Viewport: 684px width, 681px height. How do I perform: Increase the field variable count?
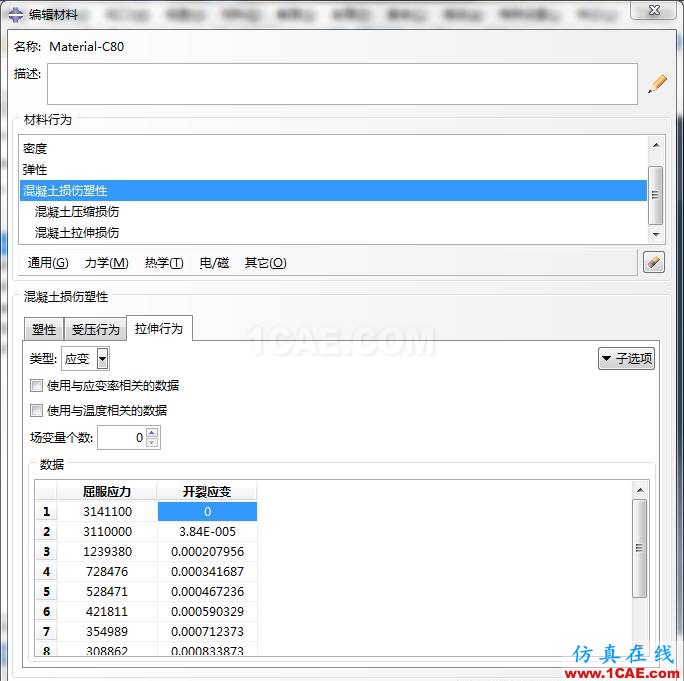tap(151, 432)
